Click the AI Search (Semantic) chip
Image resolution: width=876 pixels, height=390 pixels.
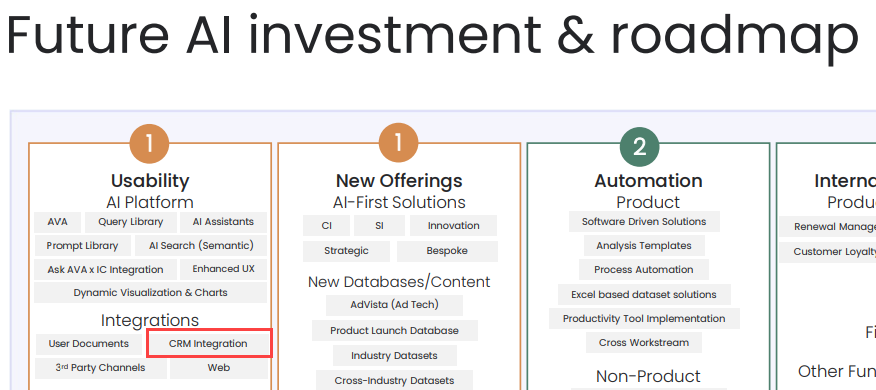201,246
